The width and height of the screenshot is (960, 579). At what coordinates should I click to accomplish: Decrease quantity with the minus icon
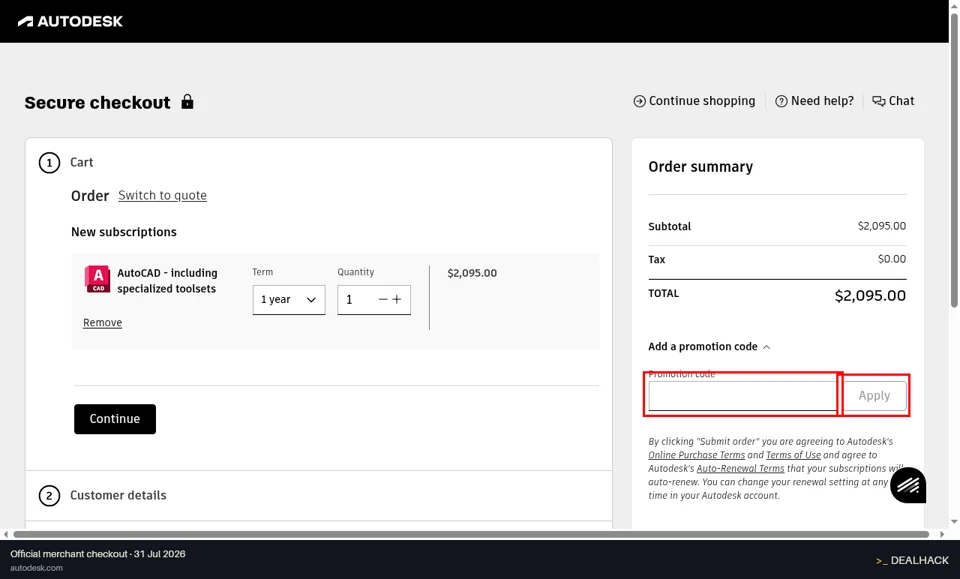point(383,299)
